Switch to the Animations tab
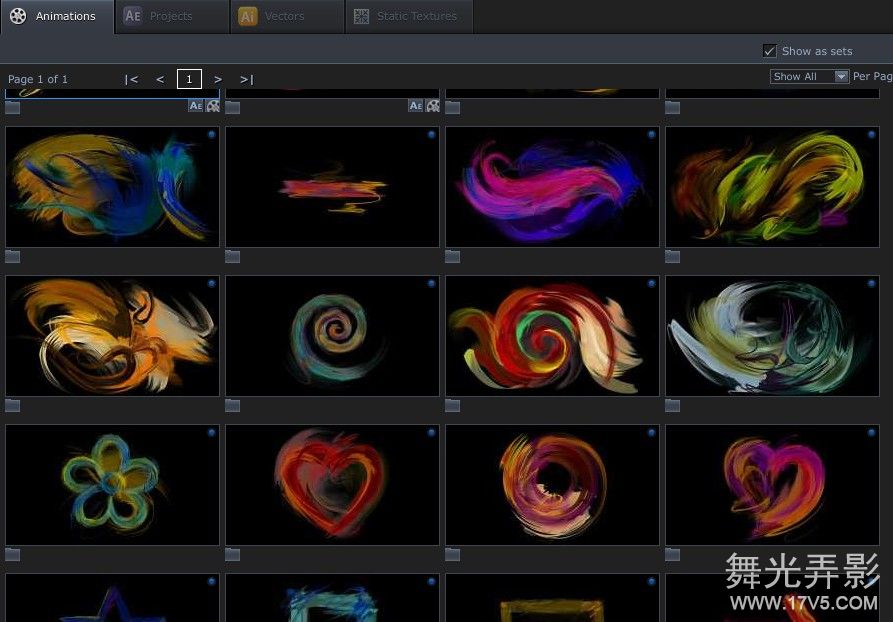The width and height of the screenshot is (893, 622). pos(57,17)
